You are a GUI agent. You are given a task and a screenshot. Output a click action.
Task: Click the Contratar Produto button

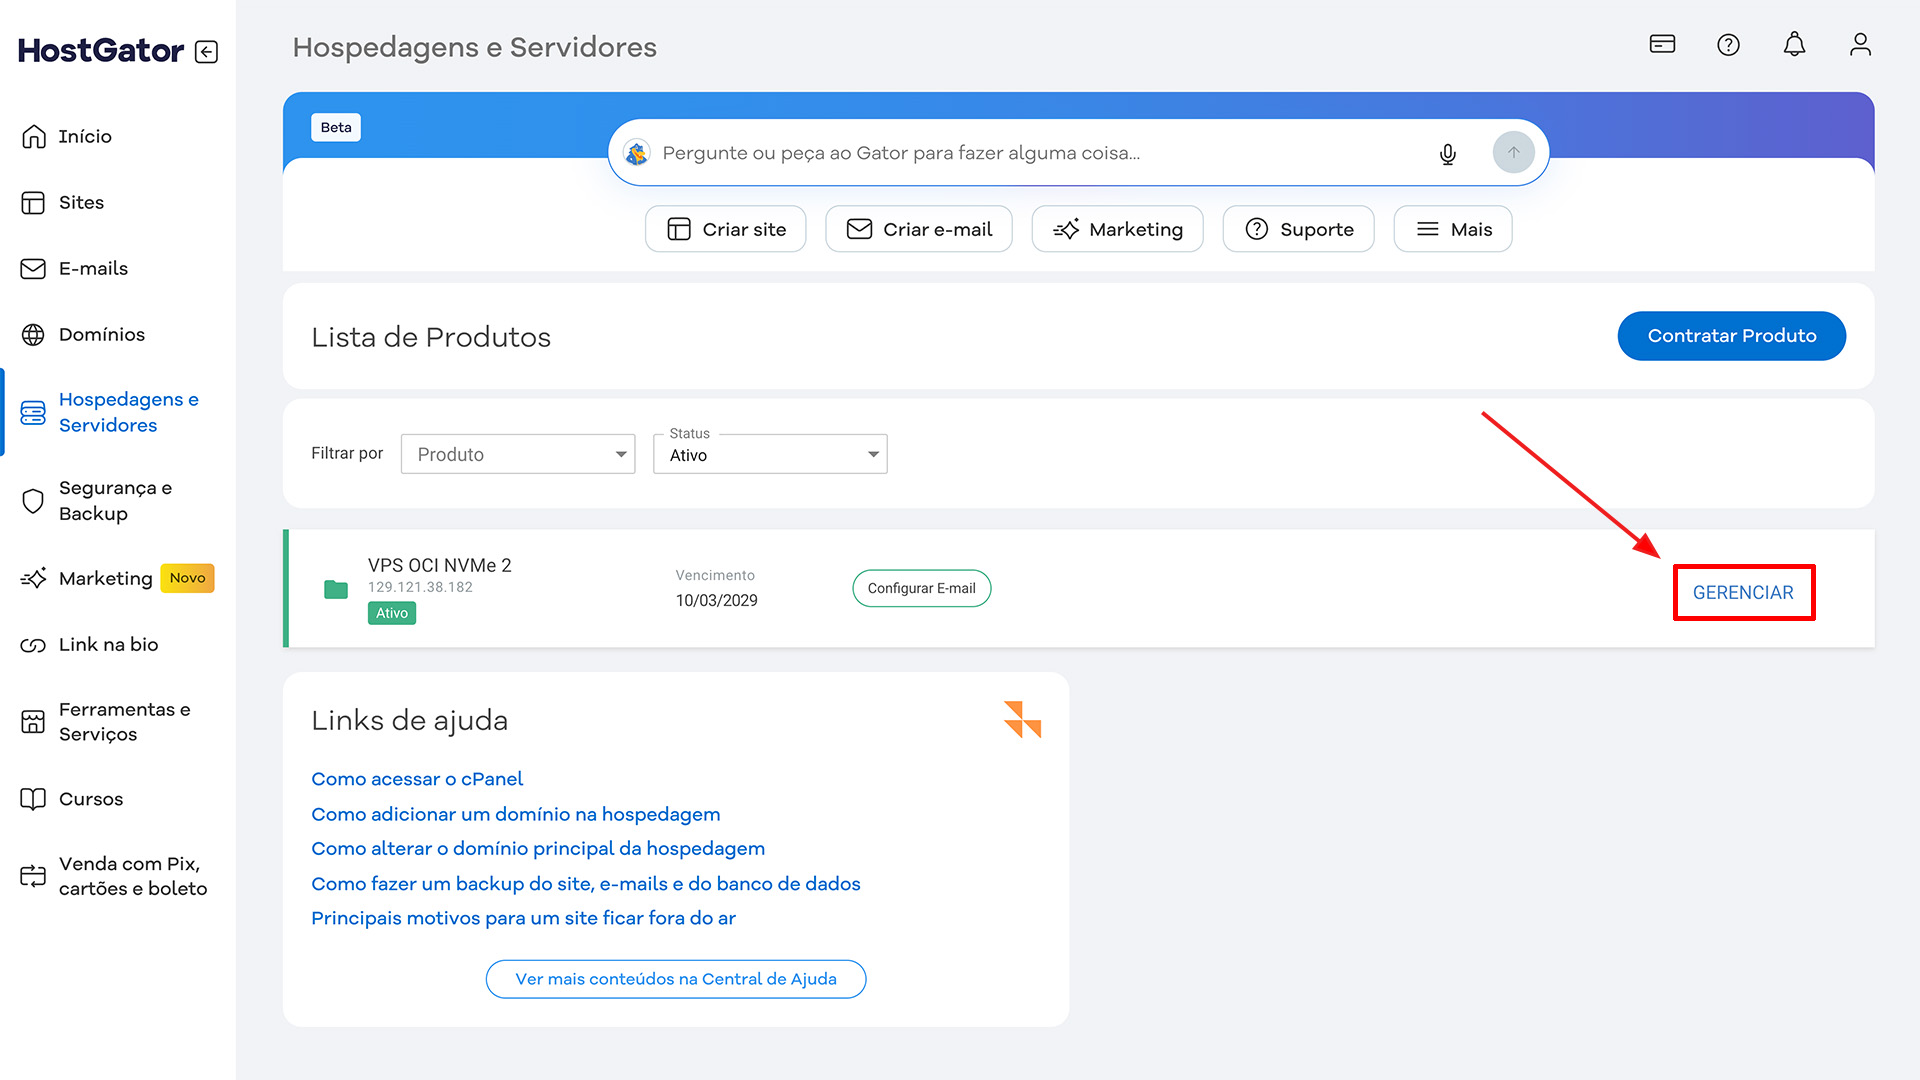click(1731, 336)
